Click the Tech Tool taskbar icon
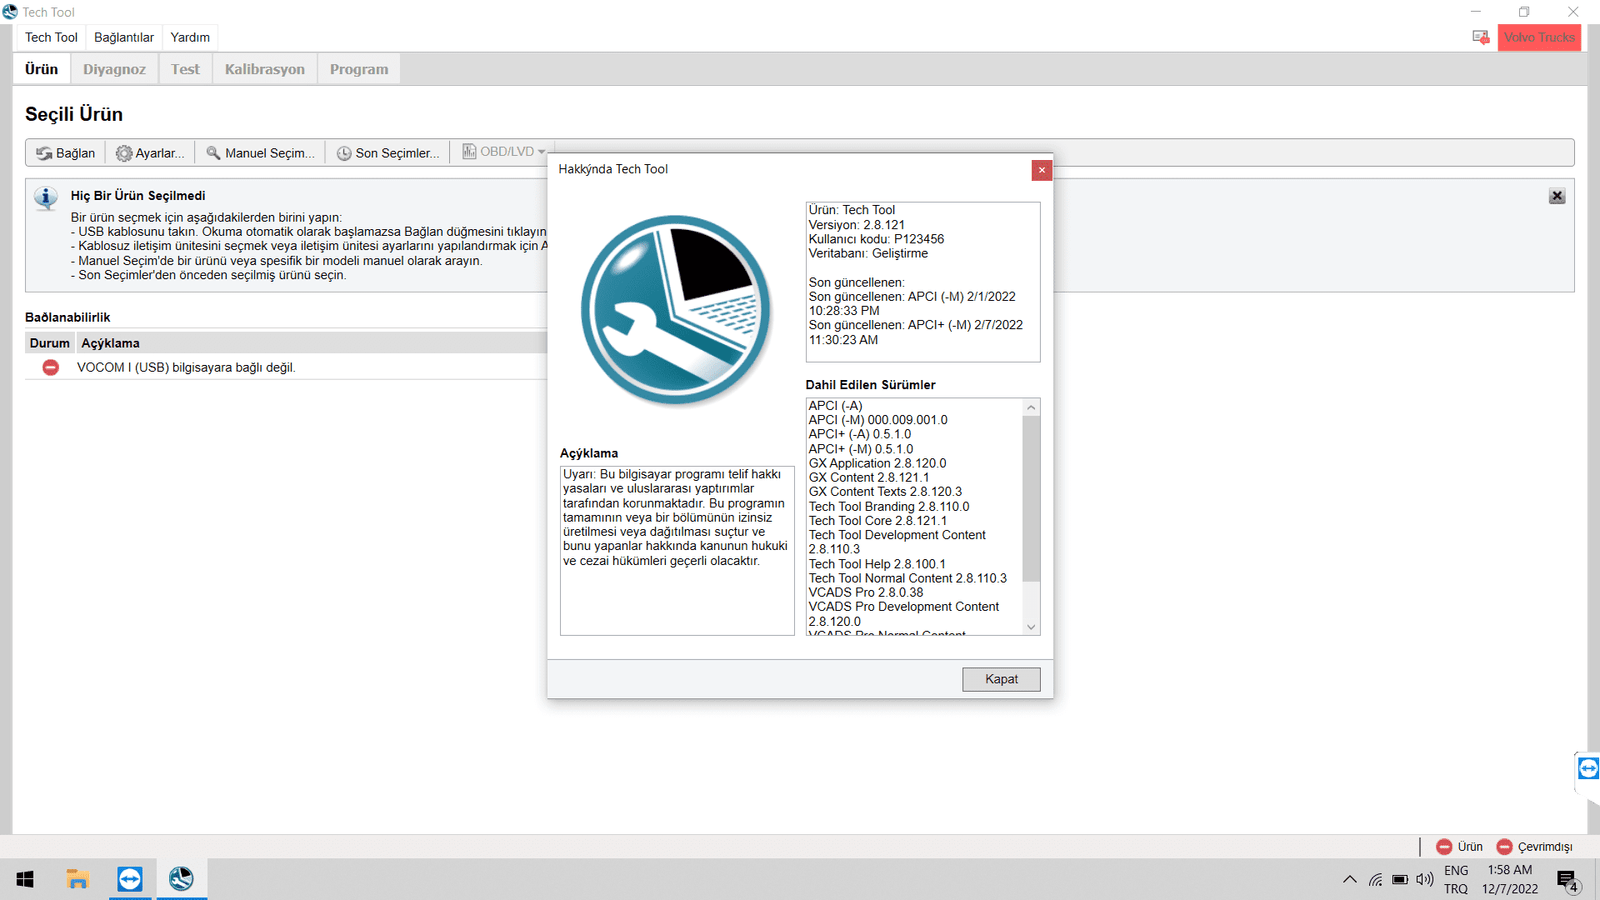The image size is (1600, 900). tap(181, 879)
